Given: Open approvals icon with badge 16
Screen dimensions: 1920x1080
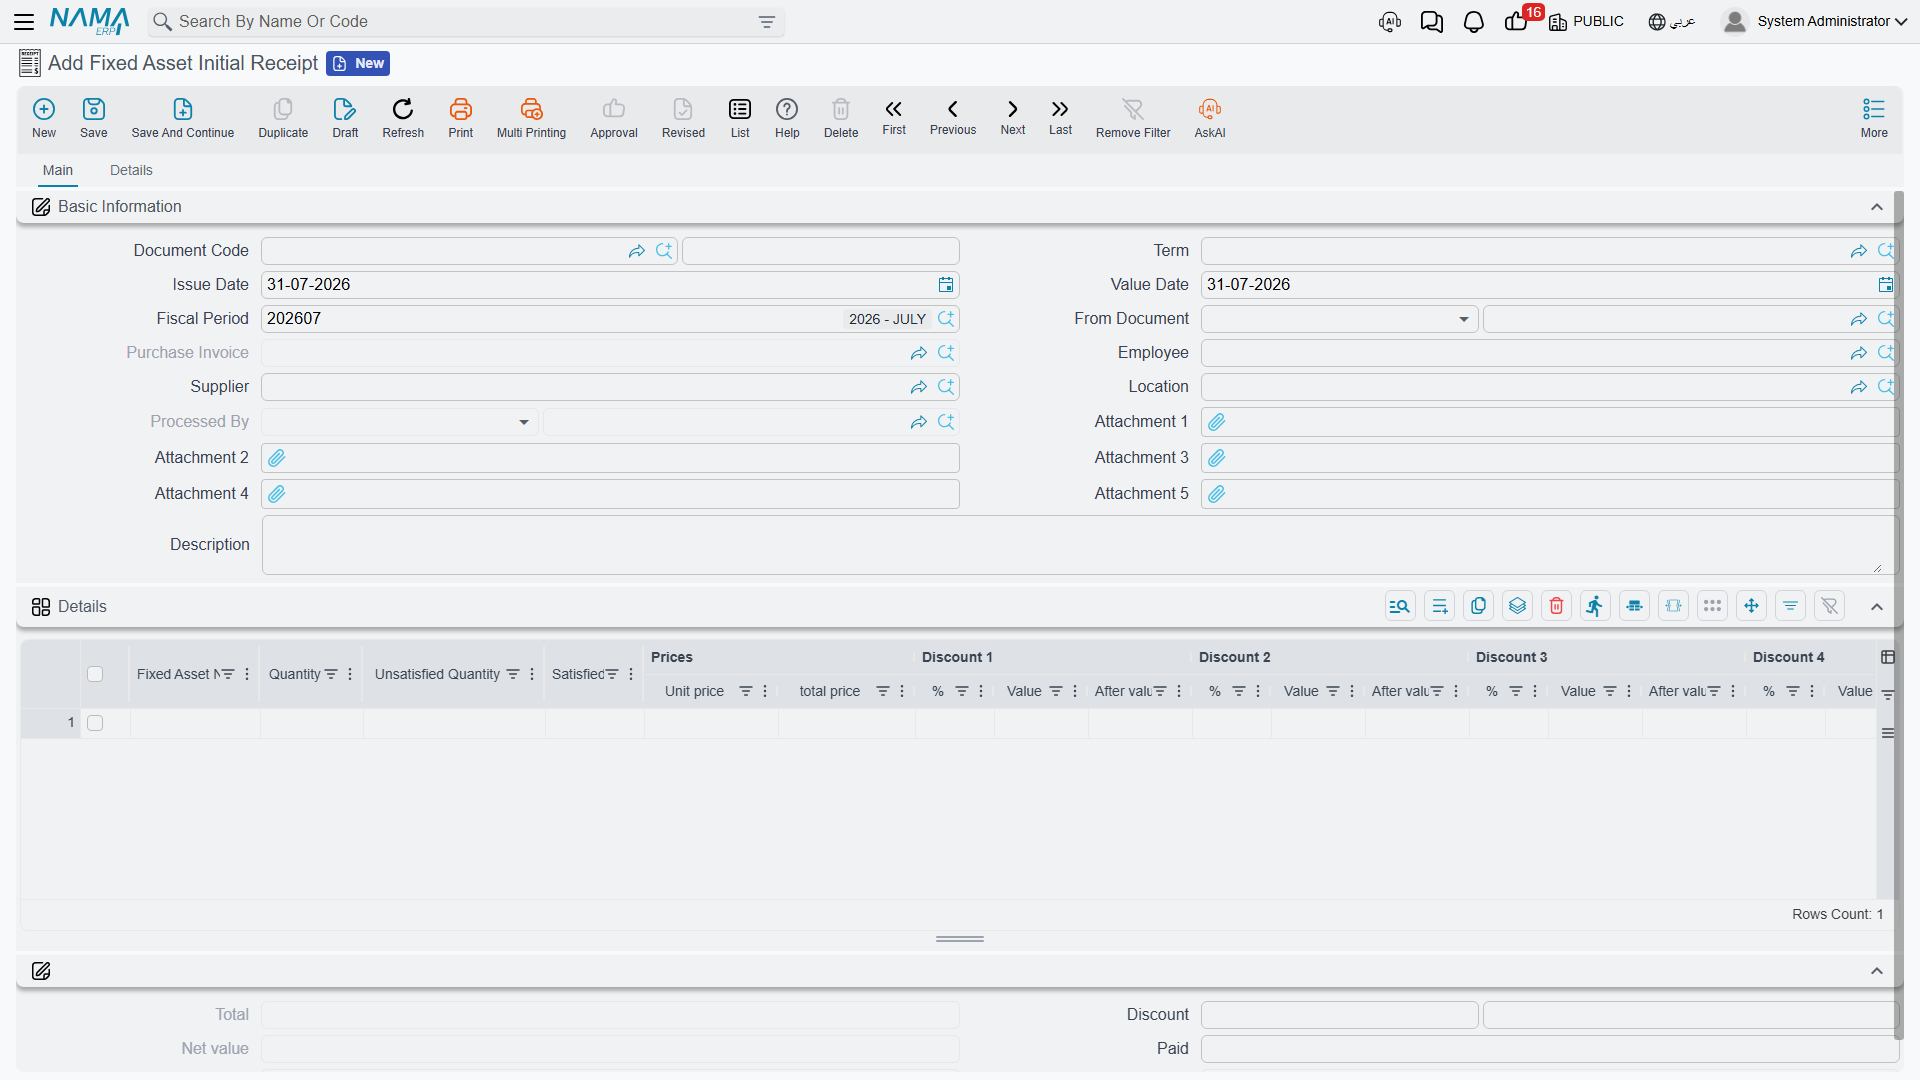Looking at the screenshot, I should 1517,21.
